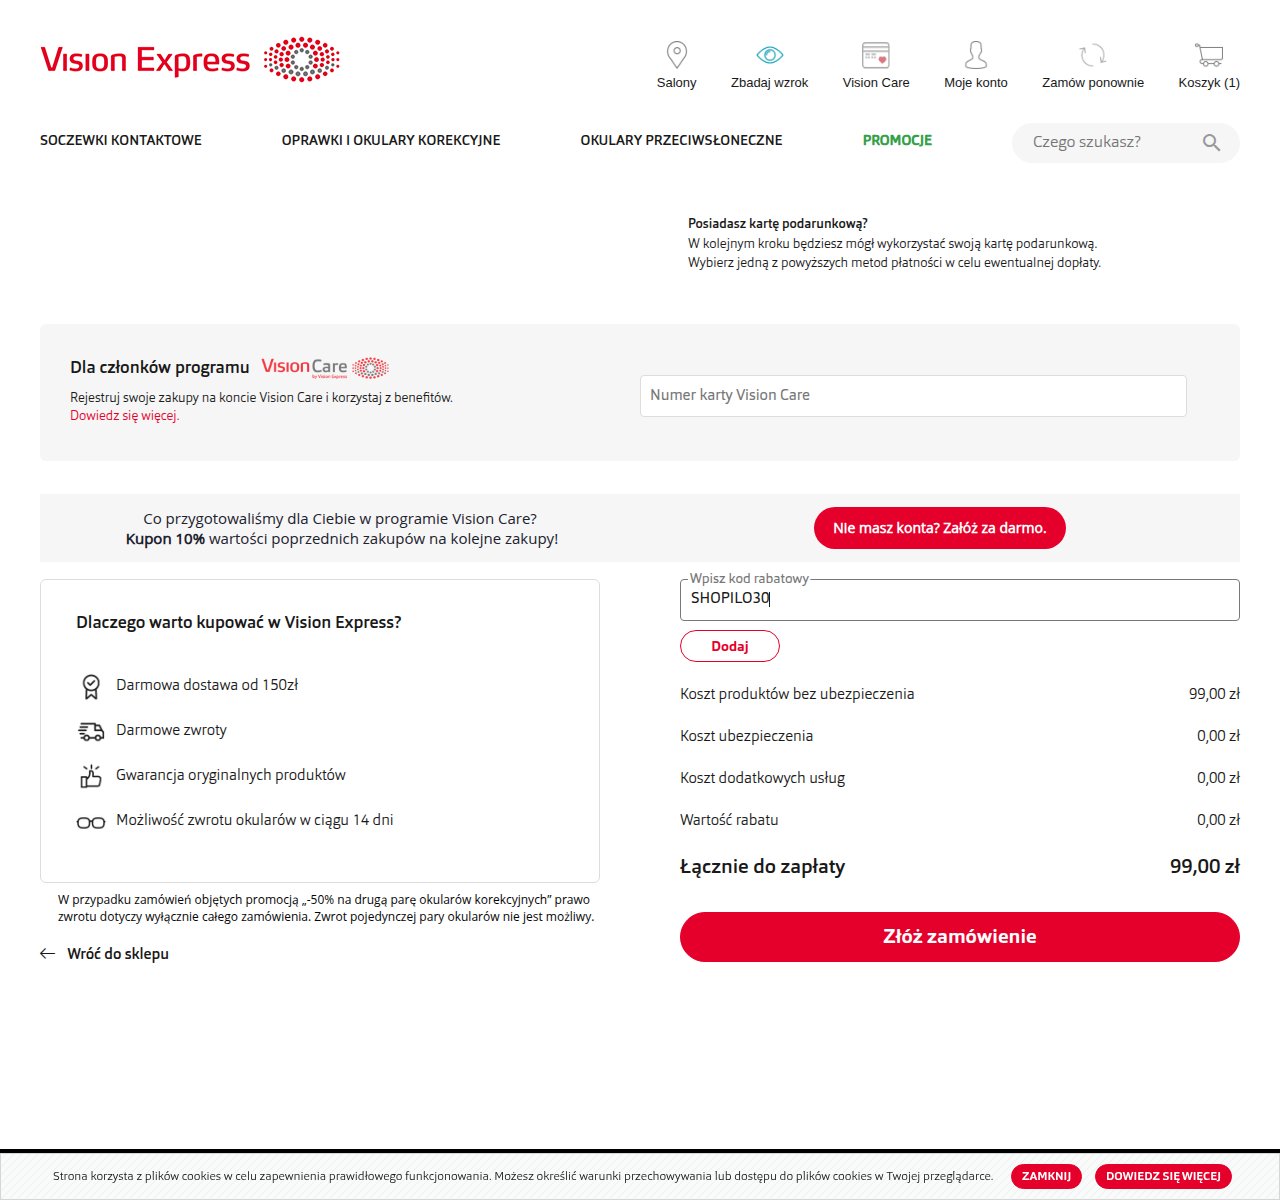Click the search magnifier icon
The image size is (1280, 1200).
point(1211,142)
